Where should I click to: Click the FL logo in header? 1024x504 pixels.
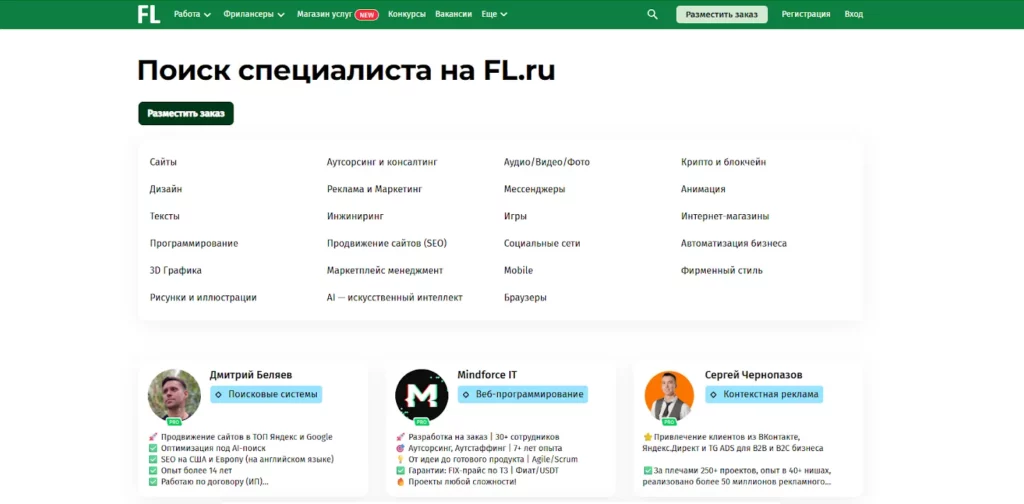point(149,14)
